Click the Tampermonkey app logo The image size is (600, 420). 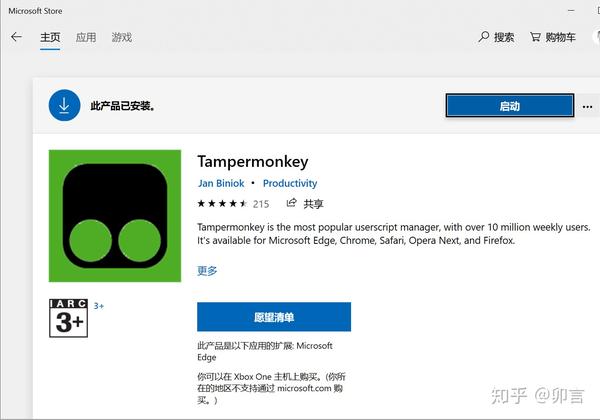point(115,216)
